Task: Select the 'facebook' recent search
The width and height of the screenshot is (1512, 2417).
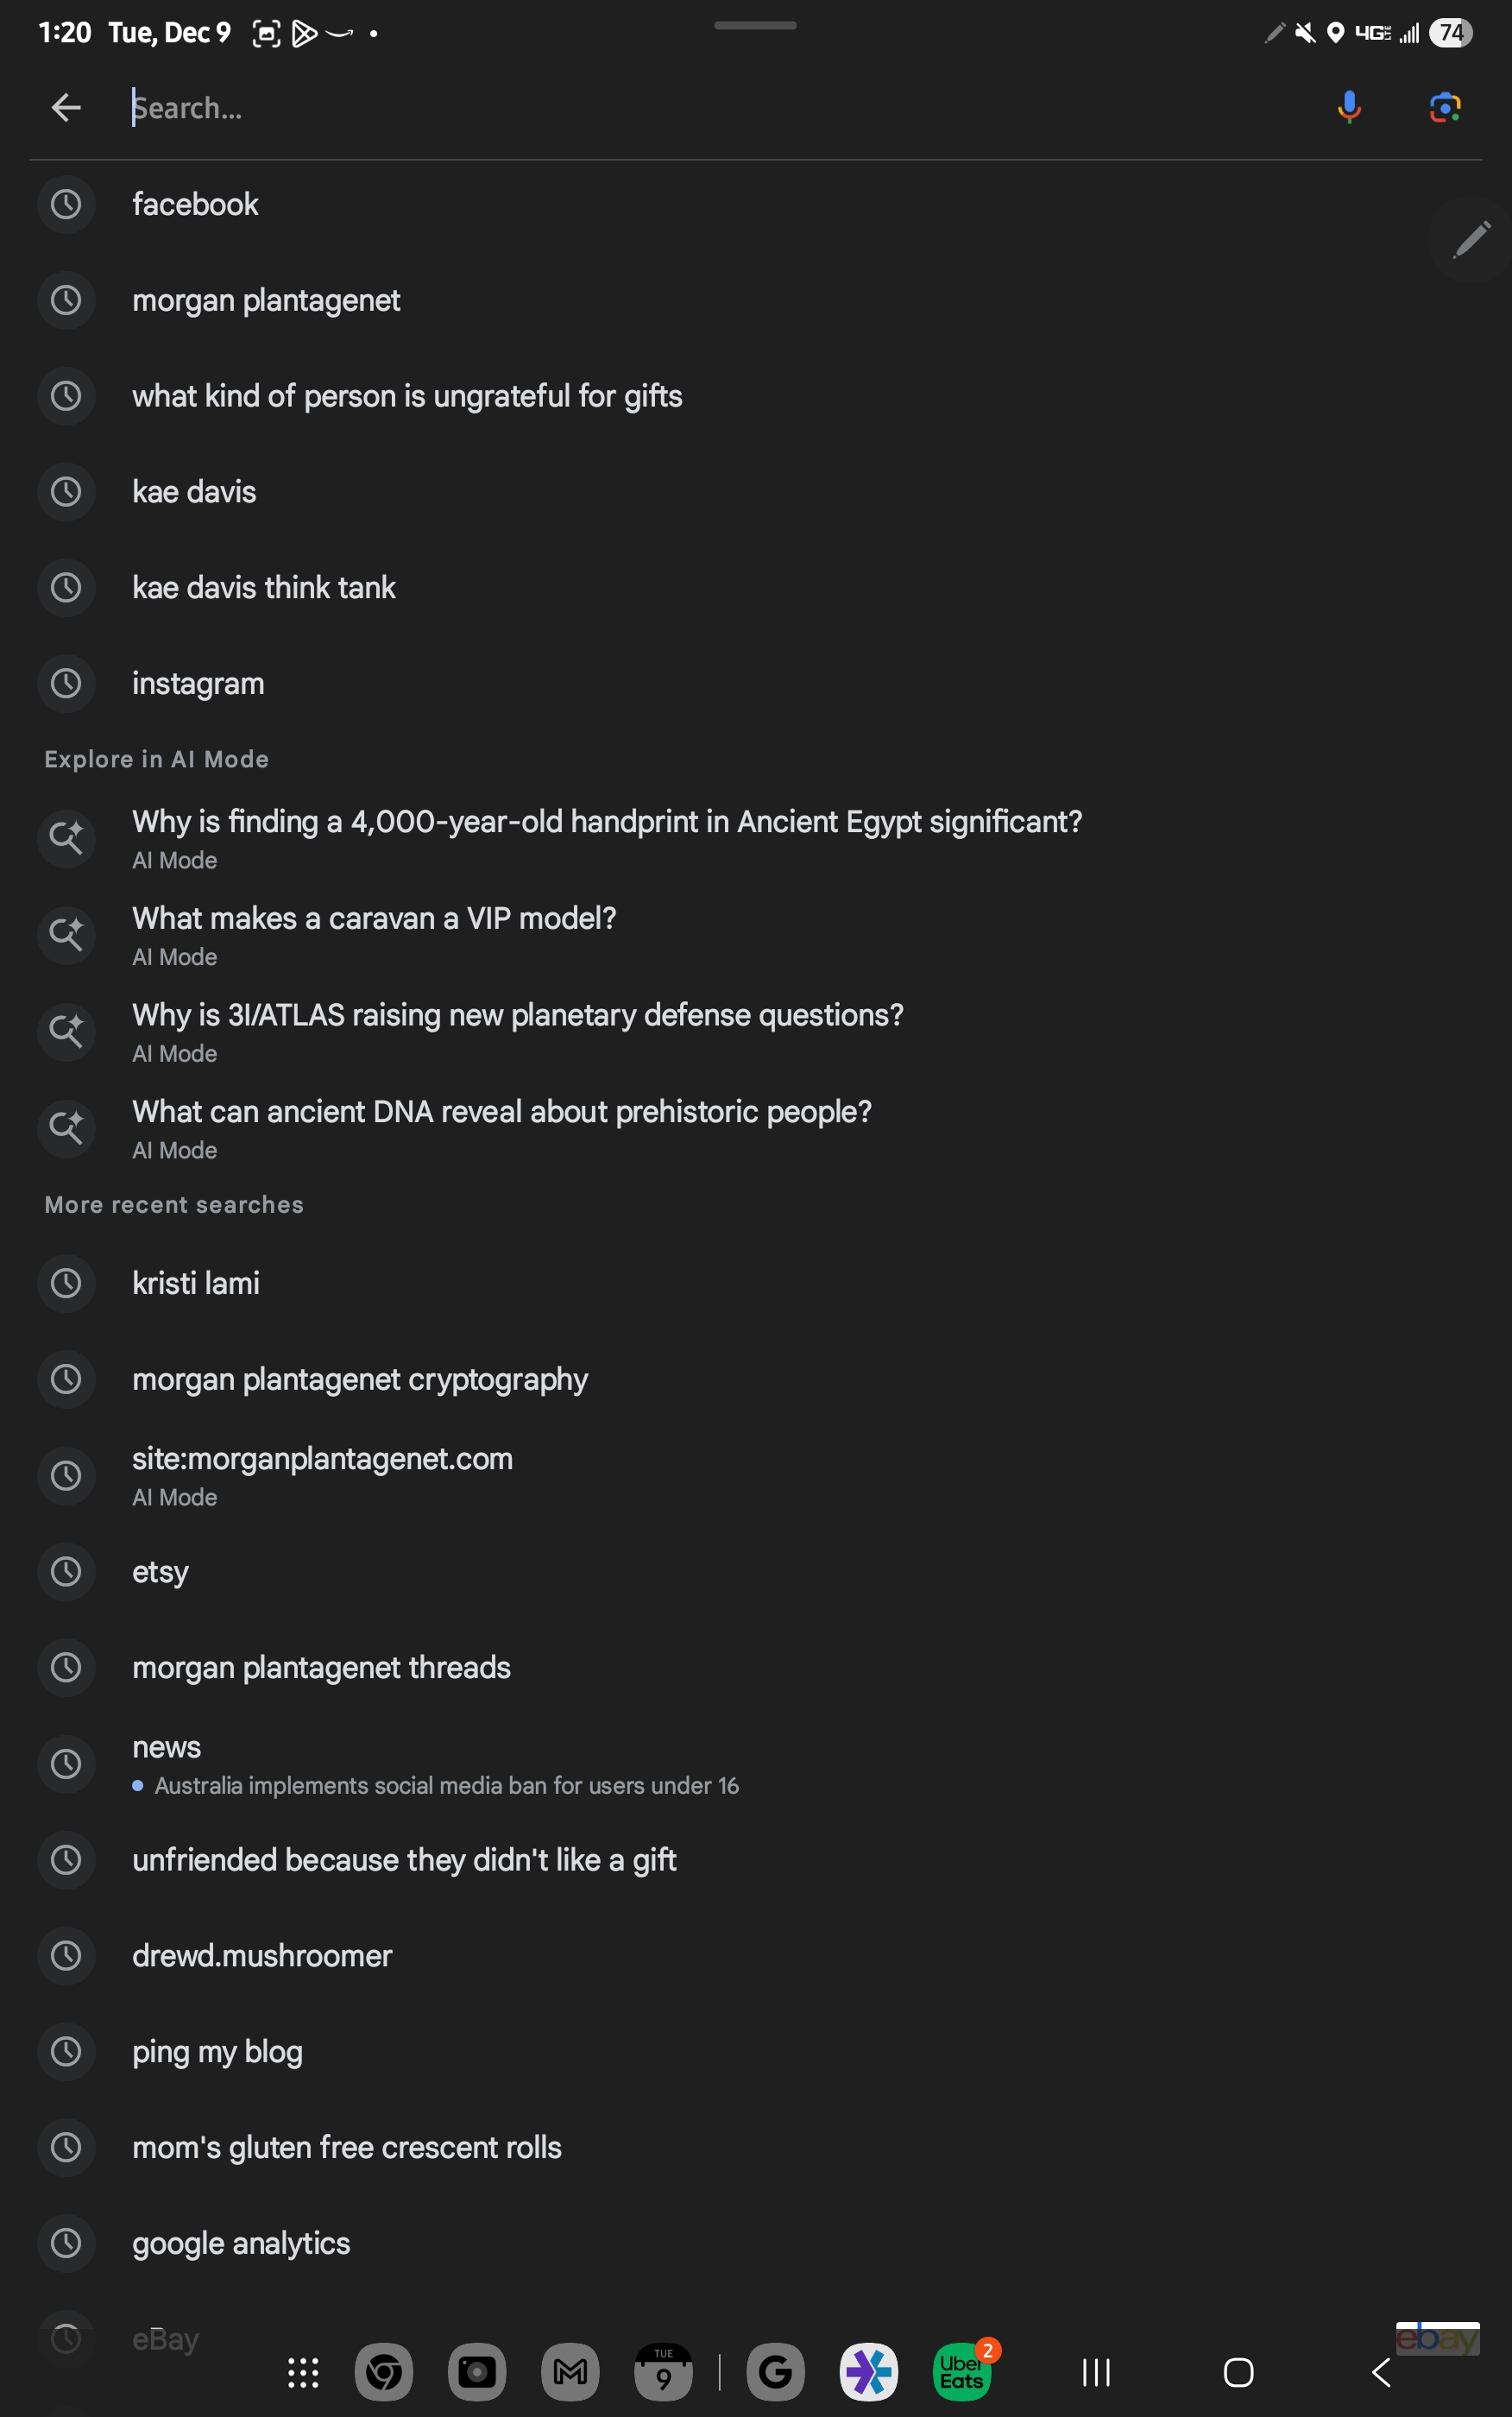Action: pyautogui.click(x=196, y=205)
